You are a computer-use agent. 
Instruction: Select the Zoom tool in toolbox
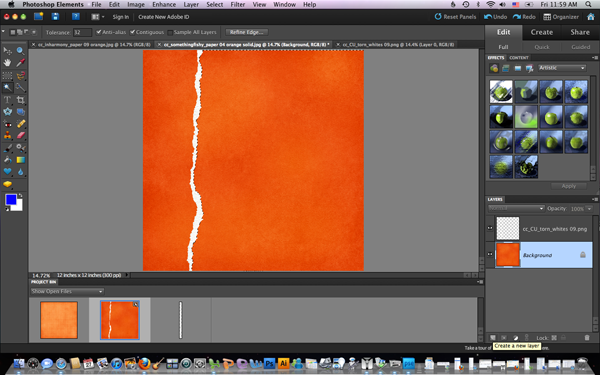click(20, 51)
